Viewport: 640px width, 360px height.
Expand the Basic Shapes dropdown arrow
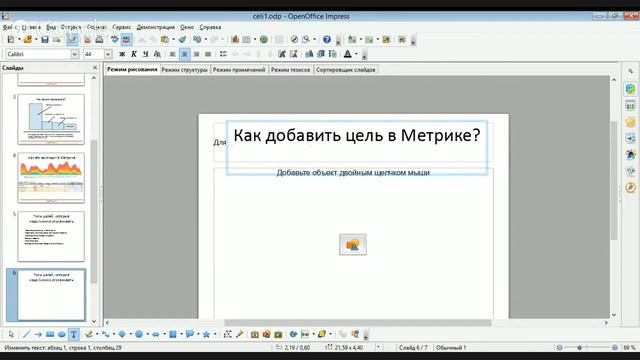tap(130, 335)
